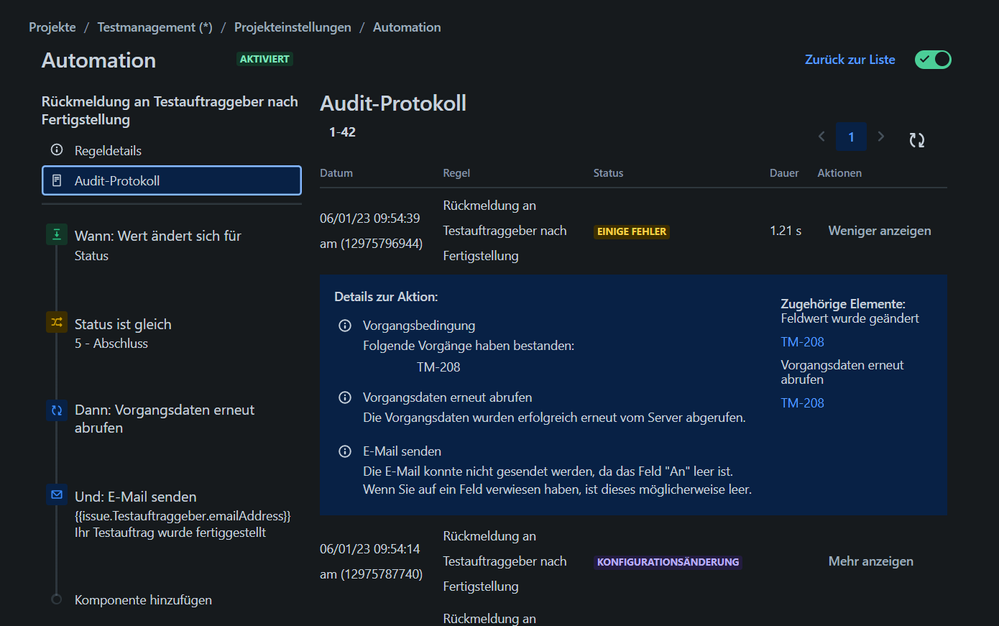Click the Audit-Protokoll clipboard icon
The height and width of the screenshot is (626, 999).
56,180
